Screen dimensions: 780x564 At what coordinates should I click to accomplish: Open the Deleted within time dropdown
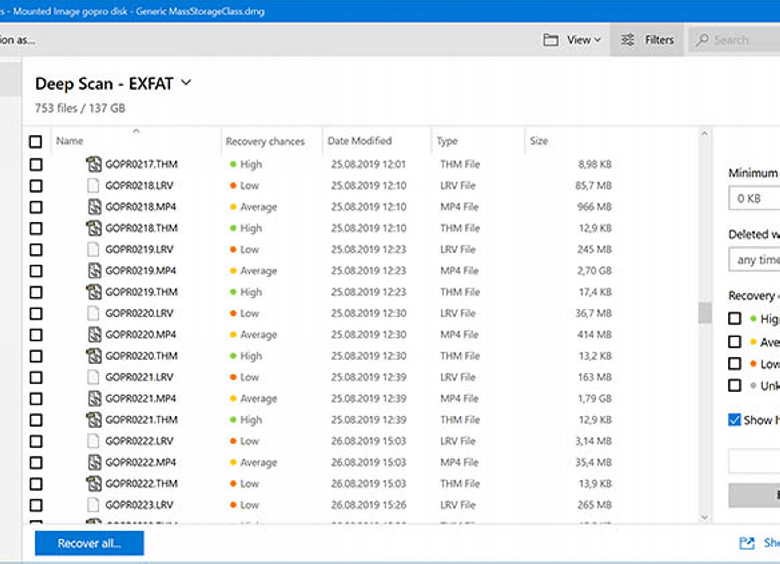[x=755, y=260]
